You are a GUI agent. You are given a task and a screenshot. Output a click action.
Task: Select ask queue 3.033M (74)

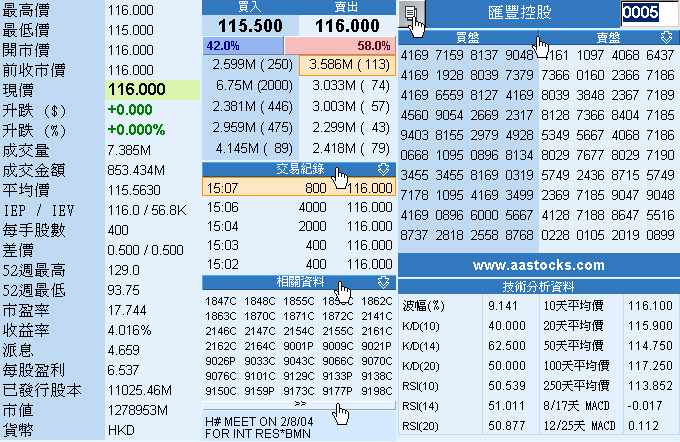(351, 85)
